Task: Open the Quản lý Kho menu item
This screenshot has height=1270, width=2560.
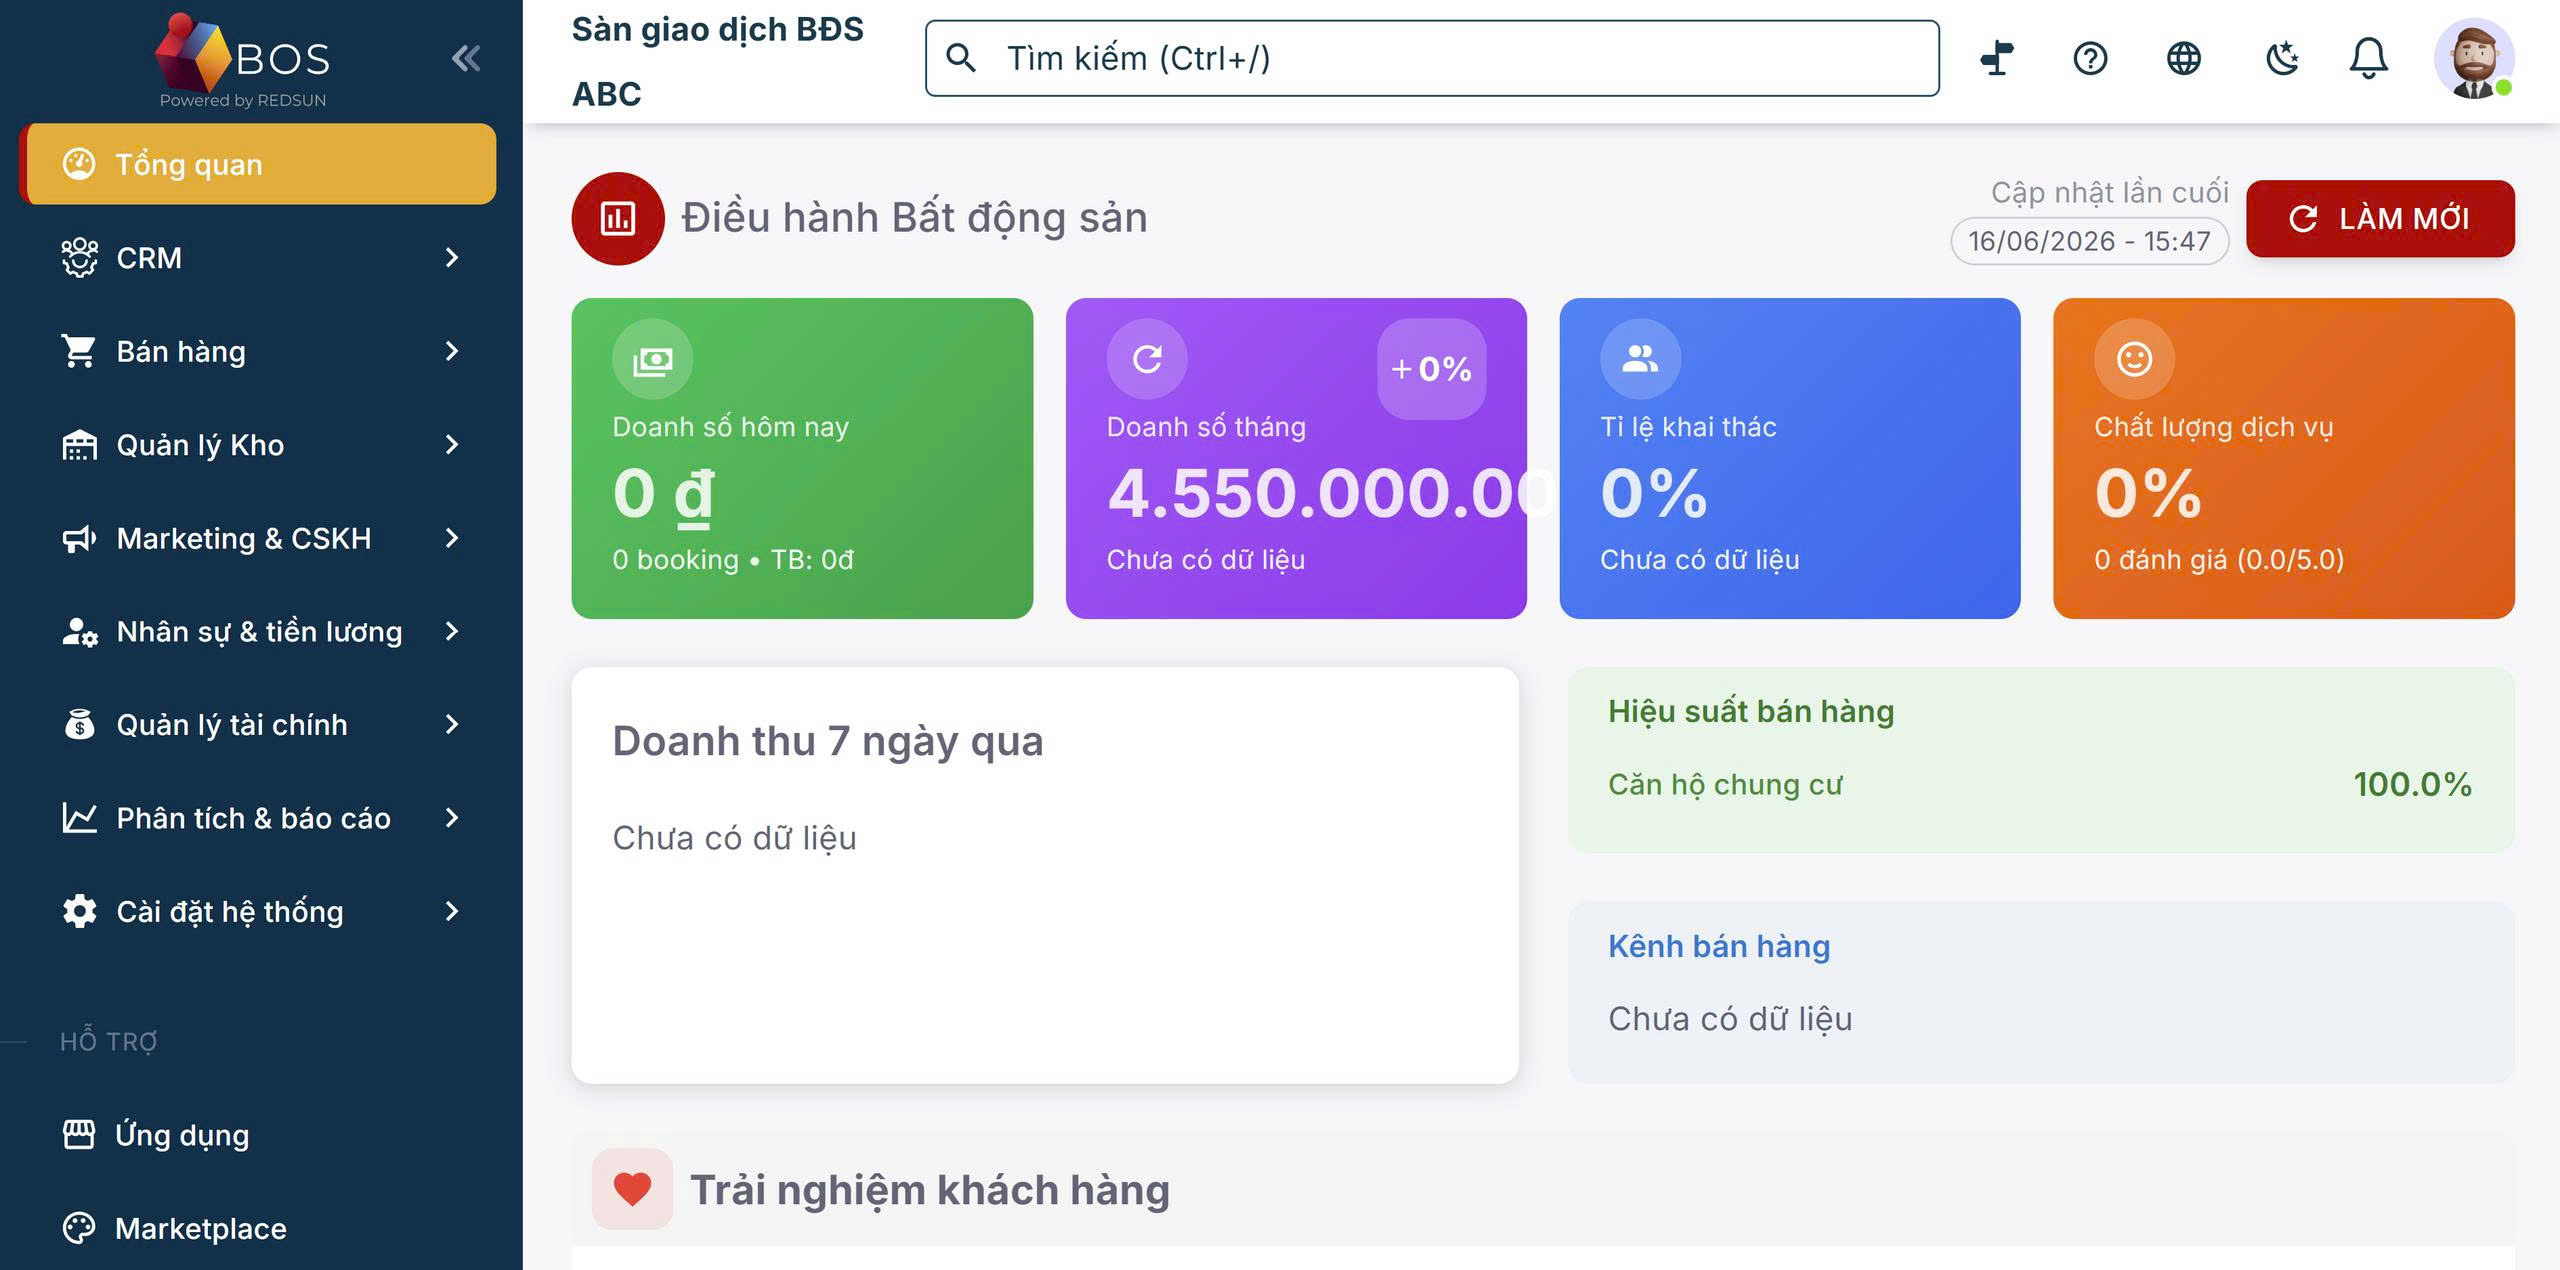Action: point(258,445)
